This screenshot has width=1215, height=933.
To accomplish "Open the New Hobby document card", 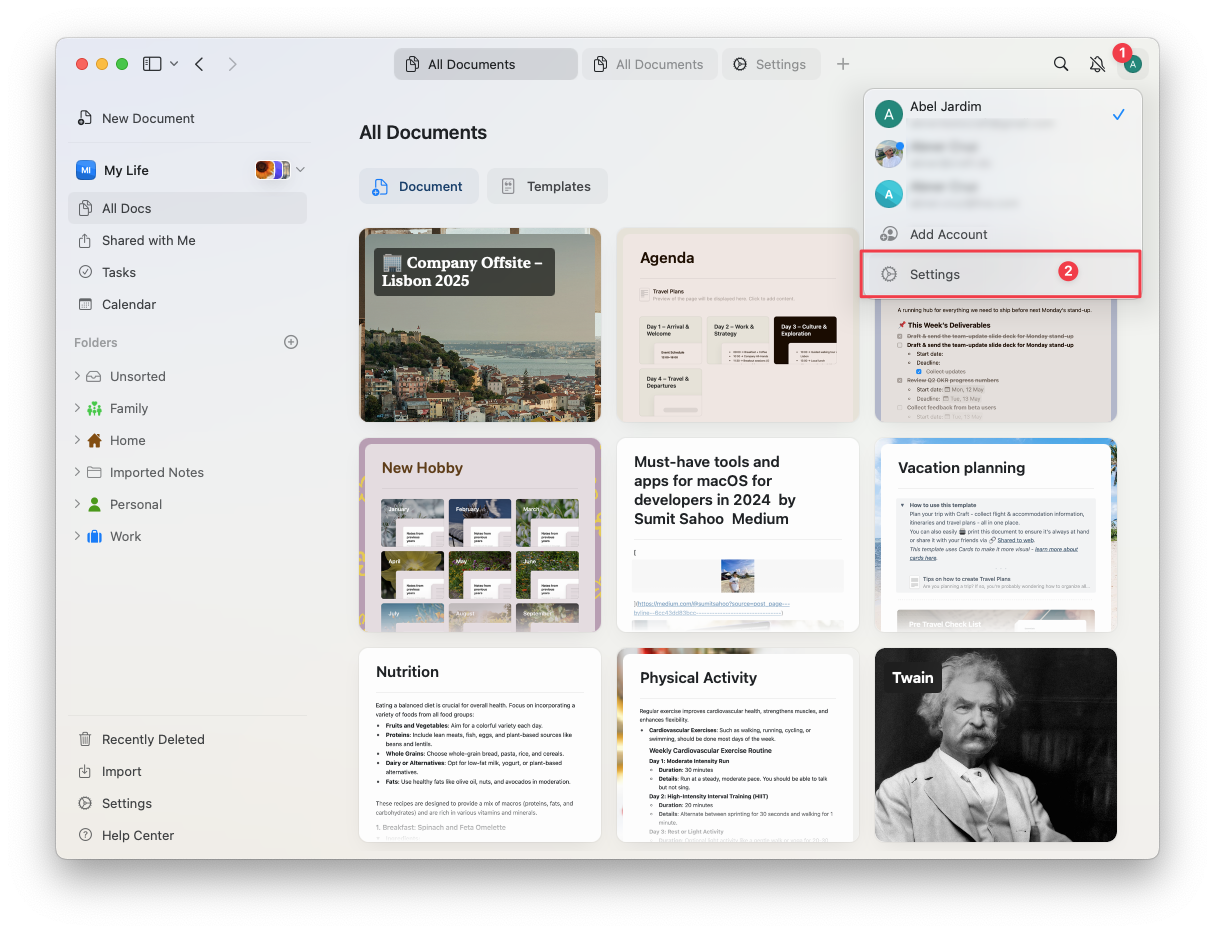I will (480, 535).
